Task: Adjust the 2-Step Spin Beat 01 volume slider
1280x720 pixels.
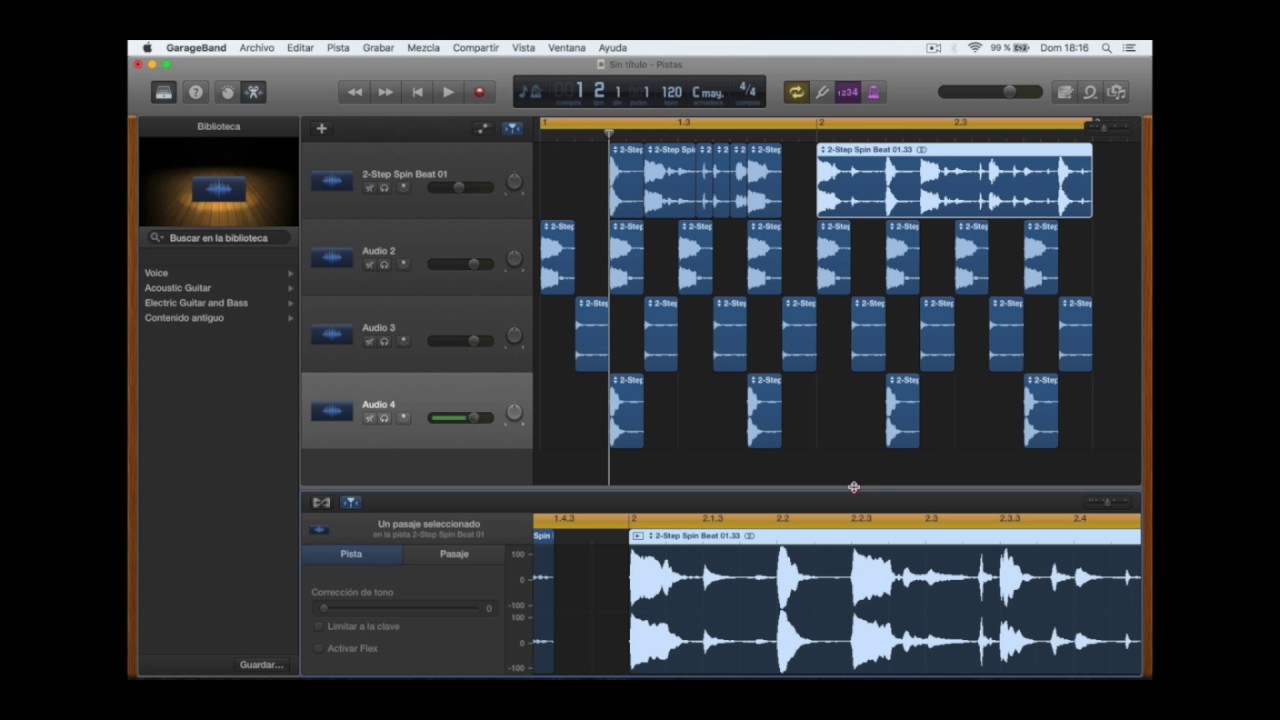Action: [x=460, y=187]
